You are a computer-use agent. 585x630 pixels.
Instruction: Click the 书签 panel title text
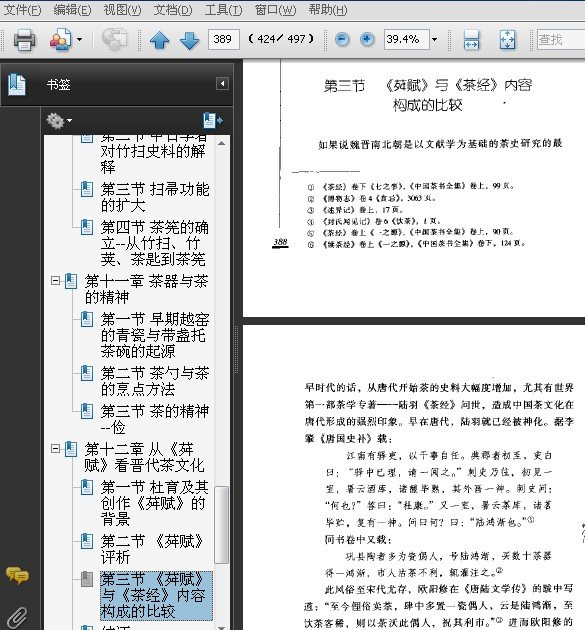(x=59, y=84)
